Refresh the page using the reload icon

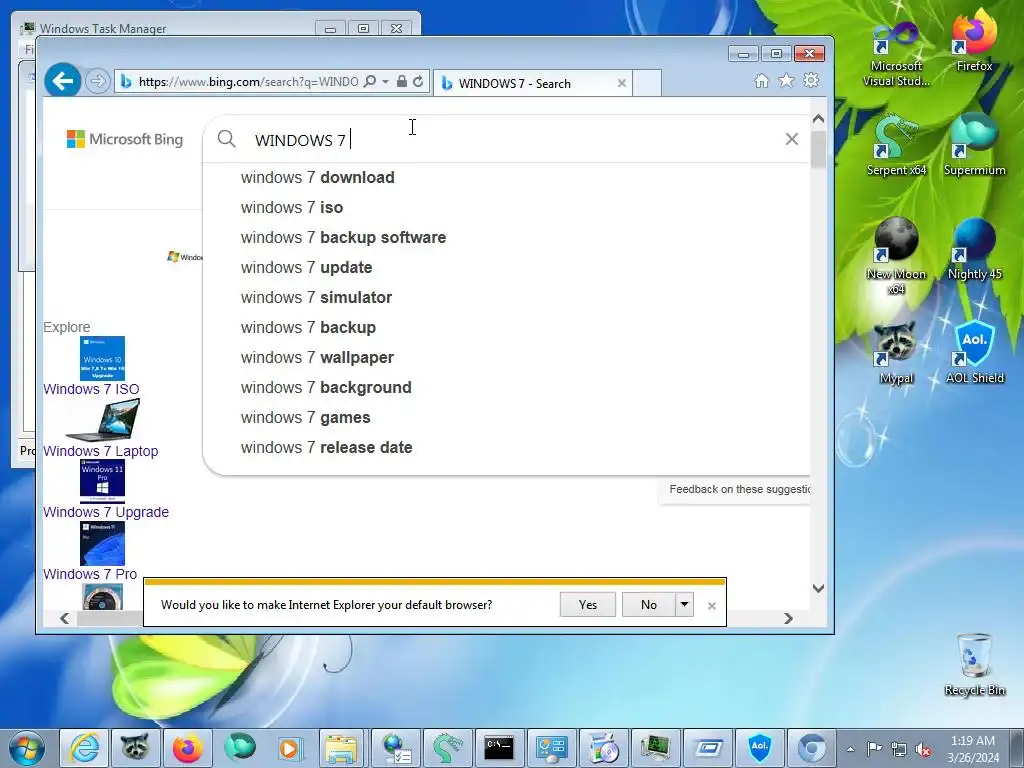[x=418, y=82]
